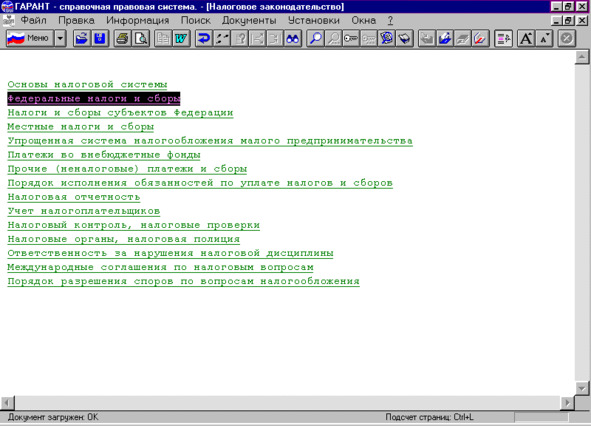Click the open folder toolbar icon
591x426 pixels.
(82, 38)
